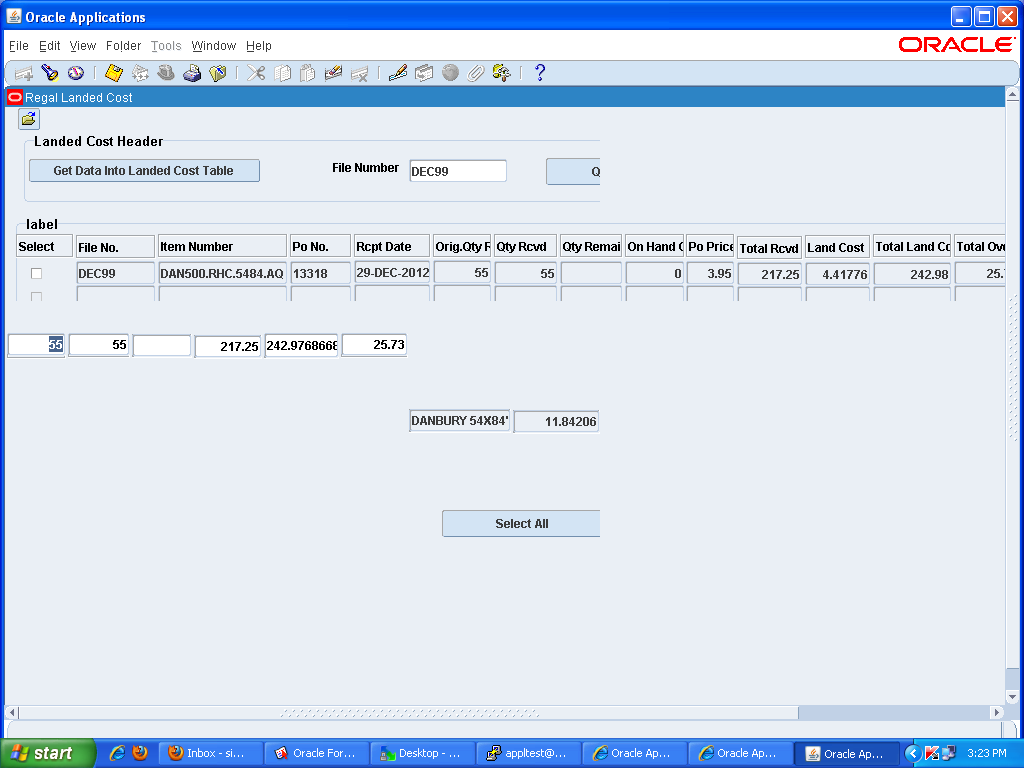
Task: Click the DANBURY 54X84 description field
Action: coord(459,421)
